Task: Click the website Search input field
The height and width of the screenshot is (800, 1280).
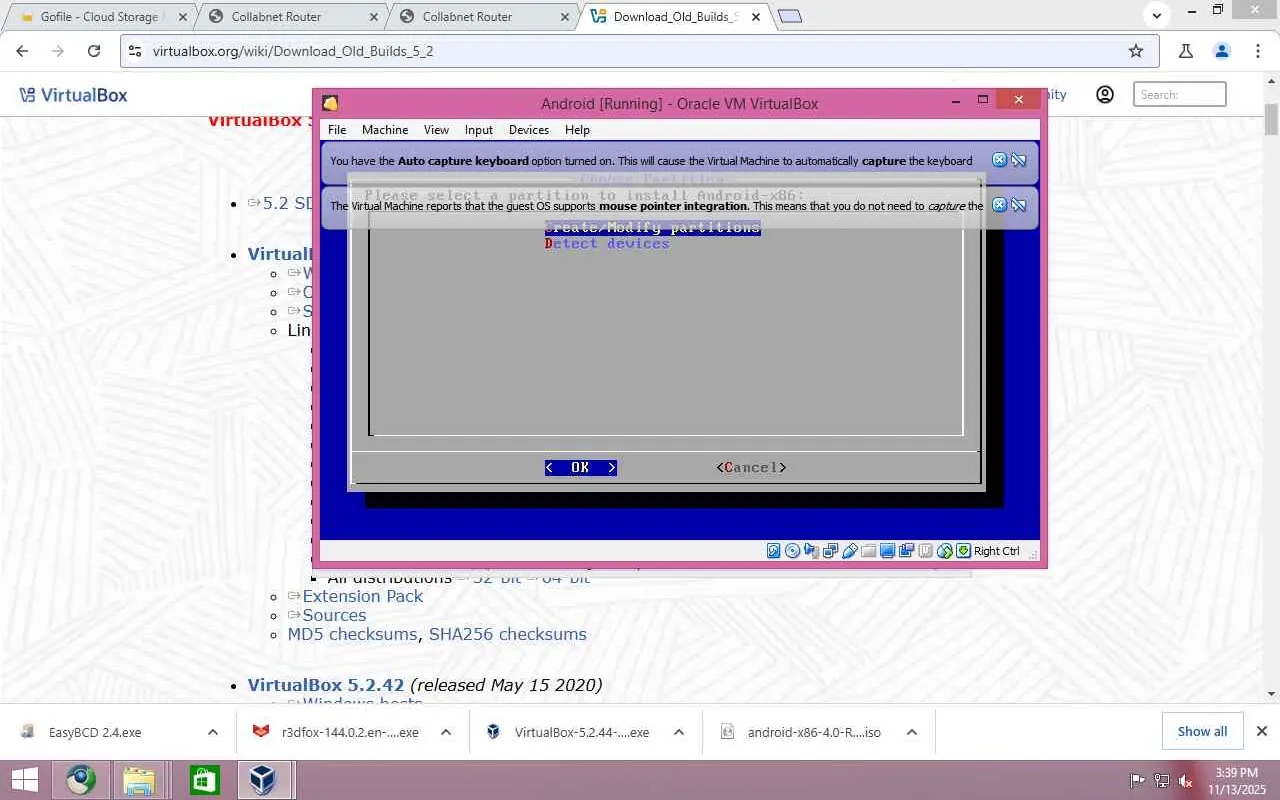Action: click(x=1180, y=95)
